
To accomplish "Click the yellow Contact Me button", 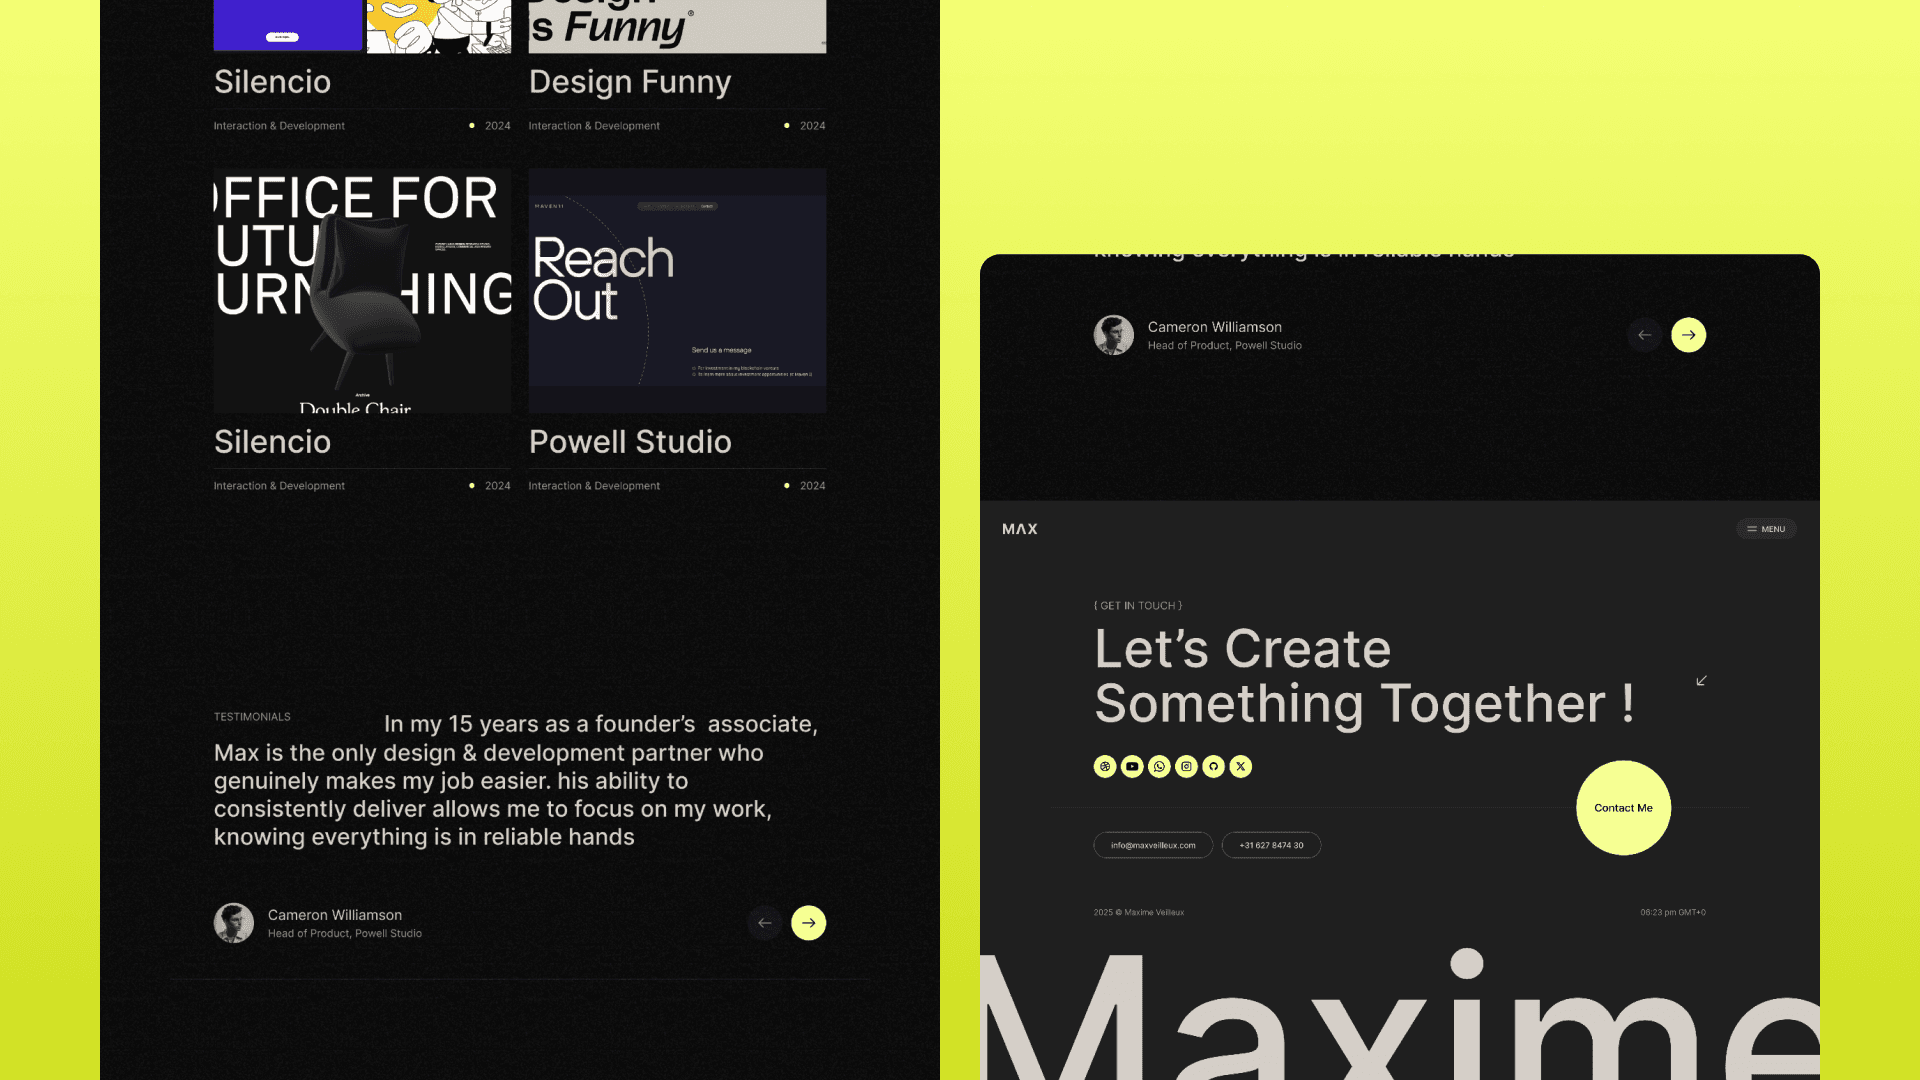I will 1623,808.
